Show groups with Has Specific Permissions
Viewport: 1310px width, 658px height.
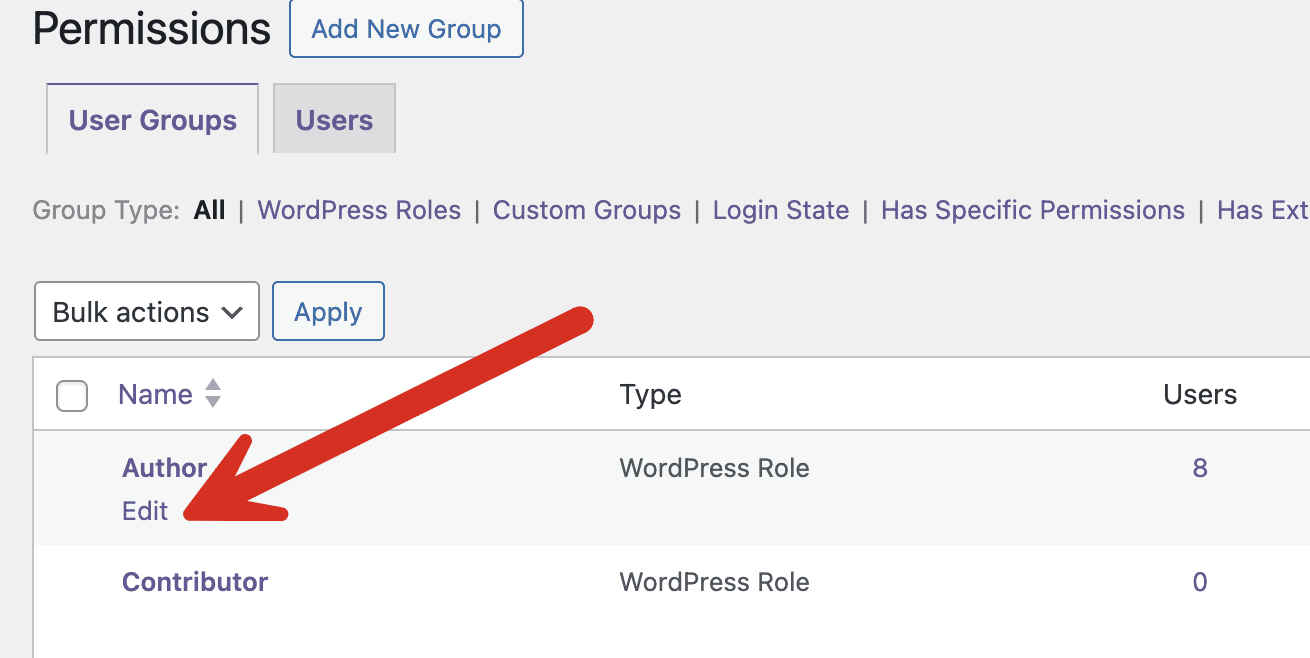click(x=1032, y=211)
